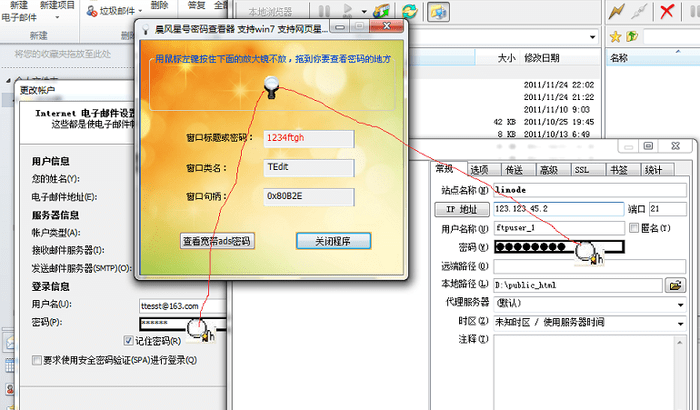Check the 匿名 anonymous checkbox

pos(660,228)
